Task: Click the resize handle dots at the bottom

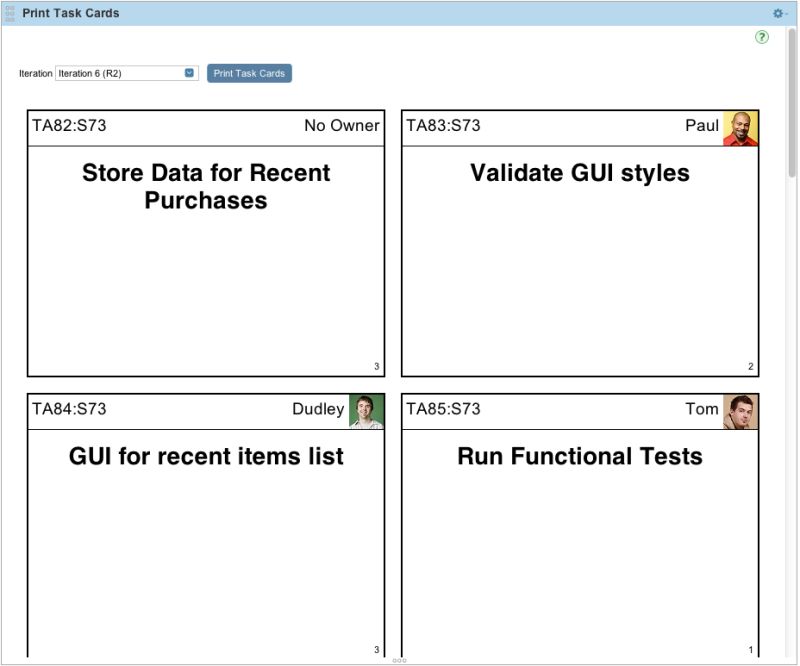Action: [400, 661]
